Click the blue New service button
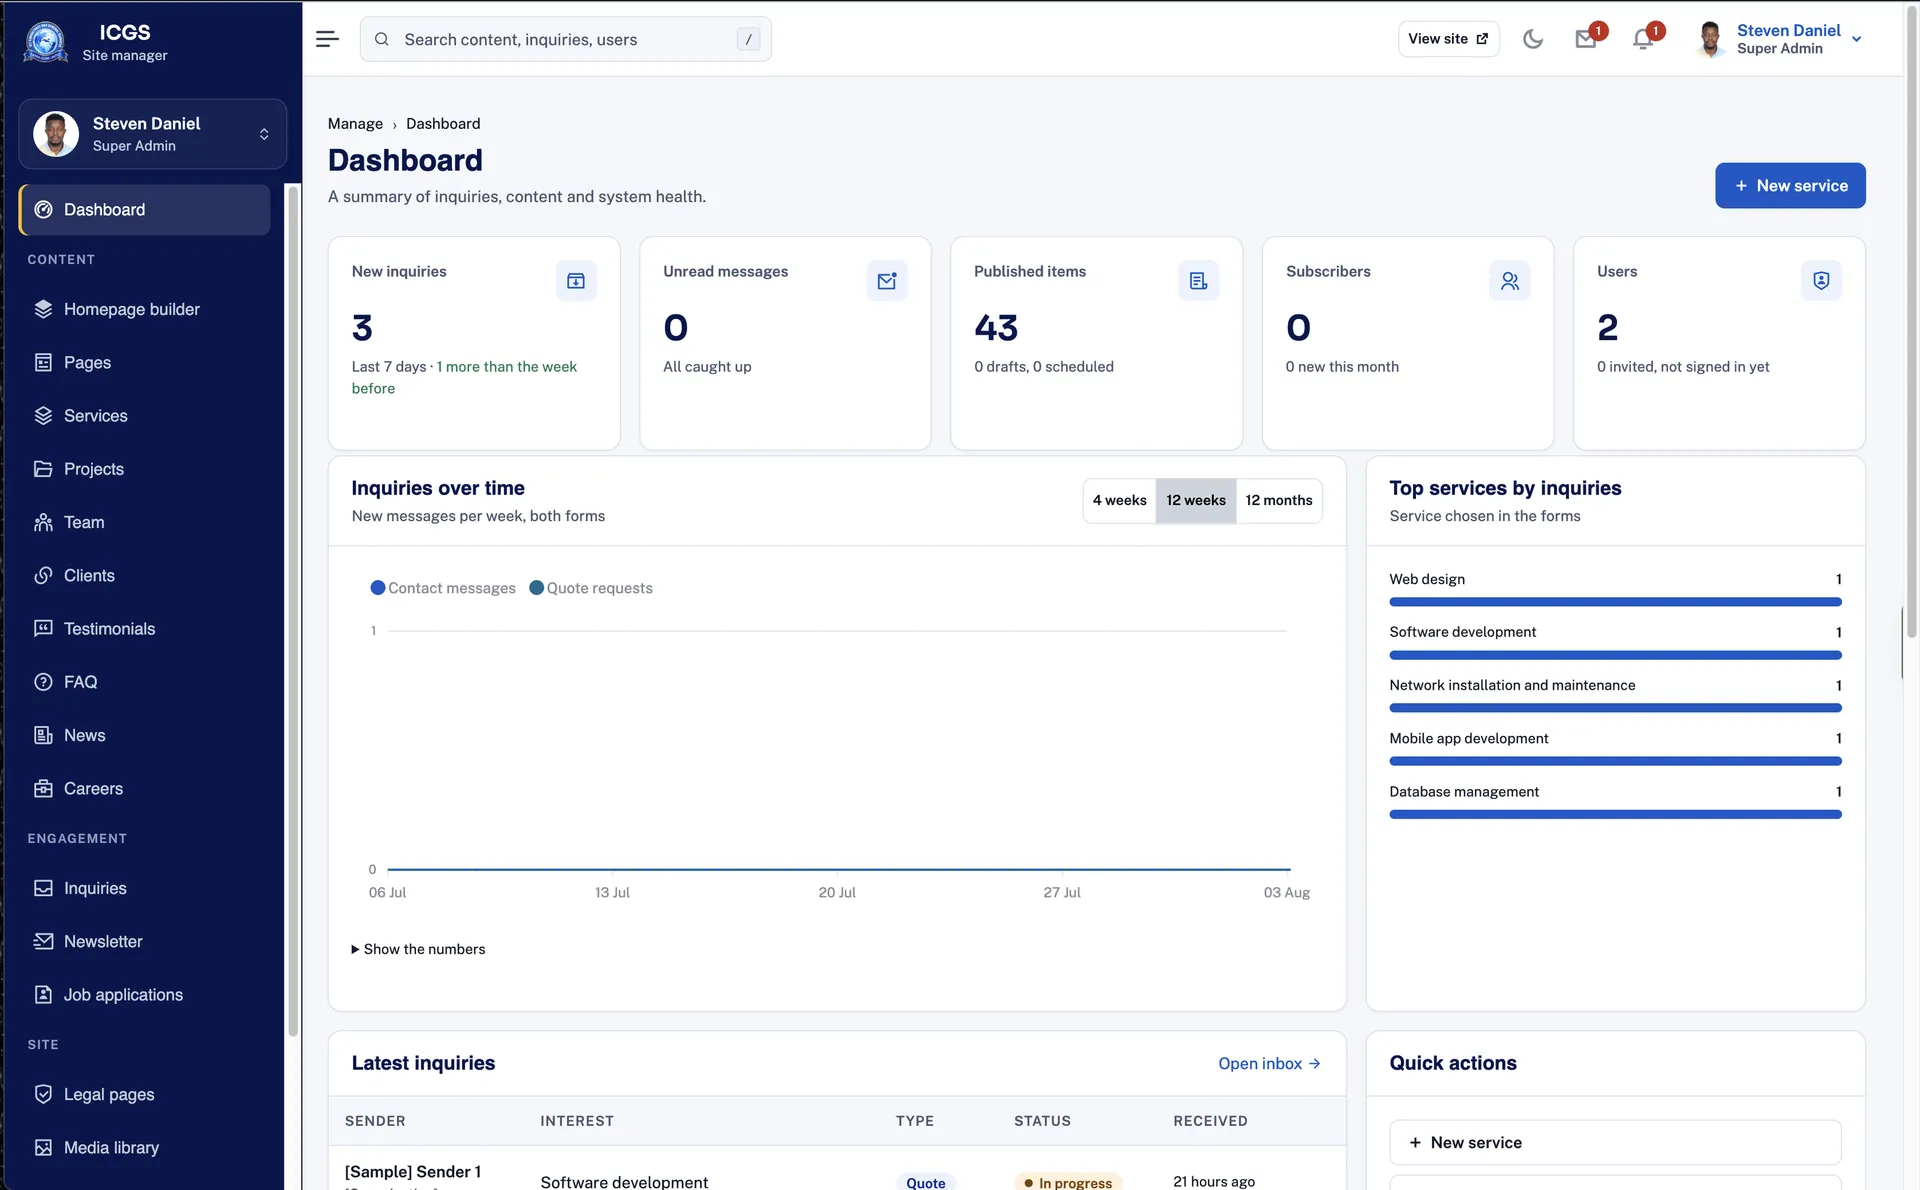The width and height of the screenshot is (1920, 1190). coord(1790,185)
